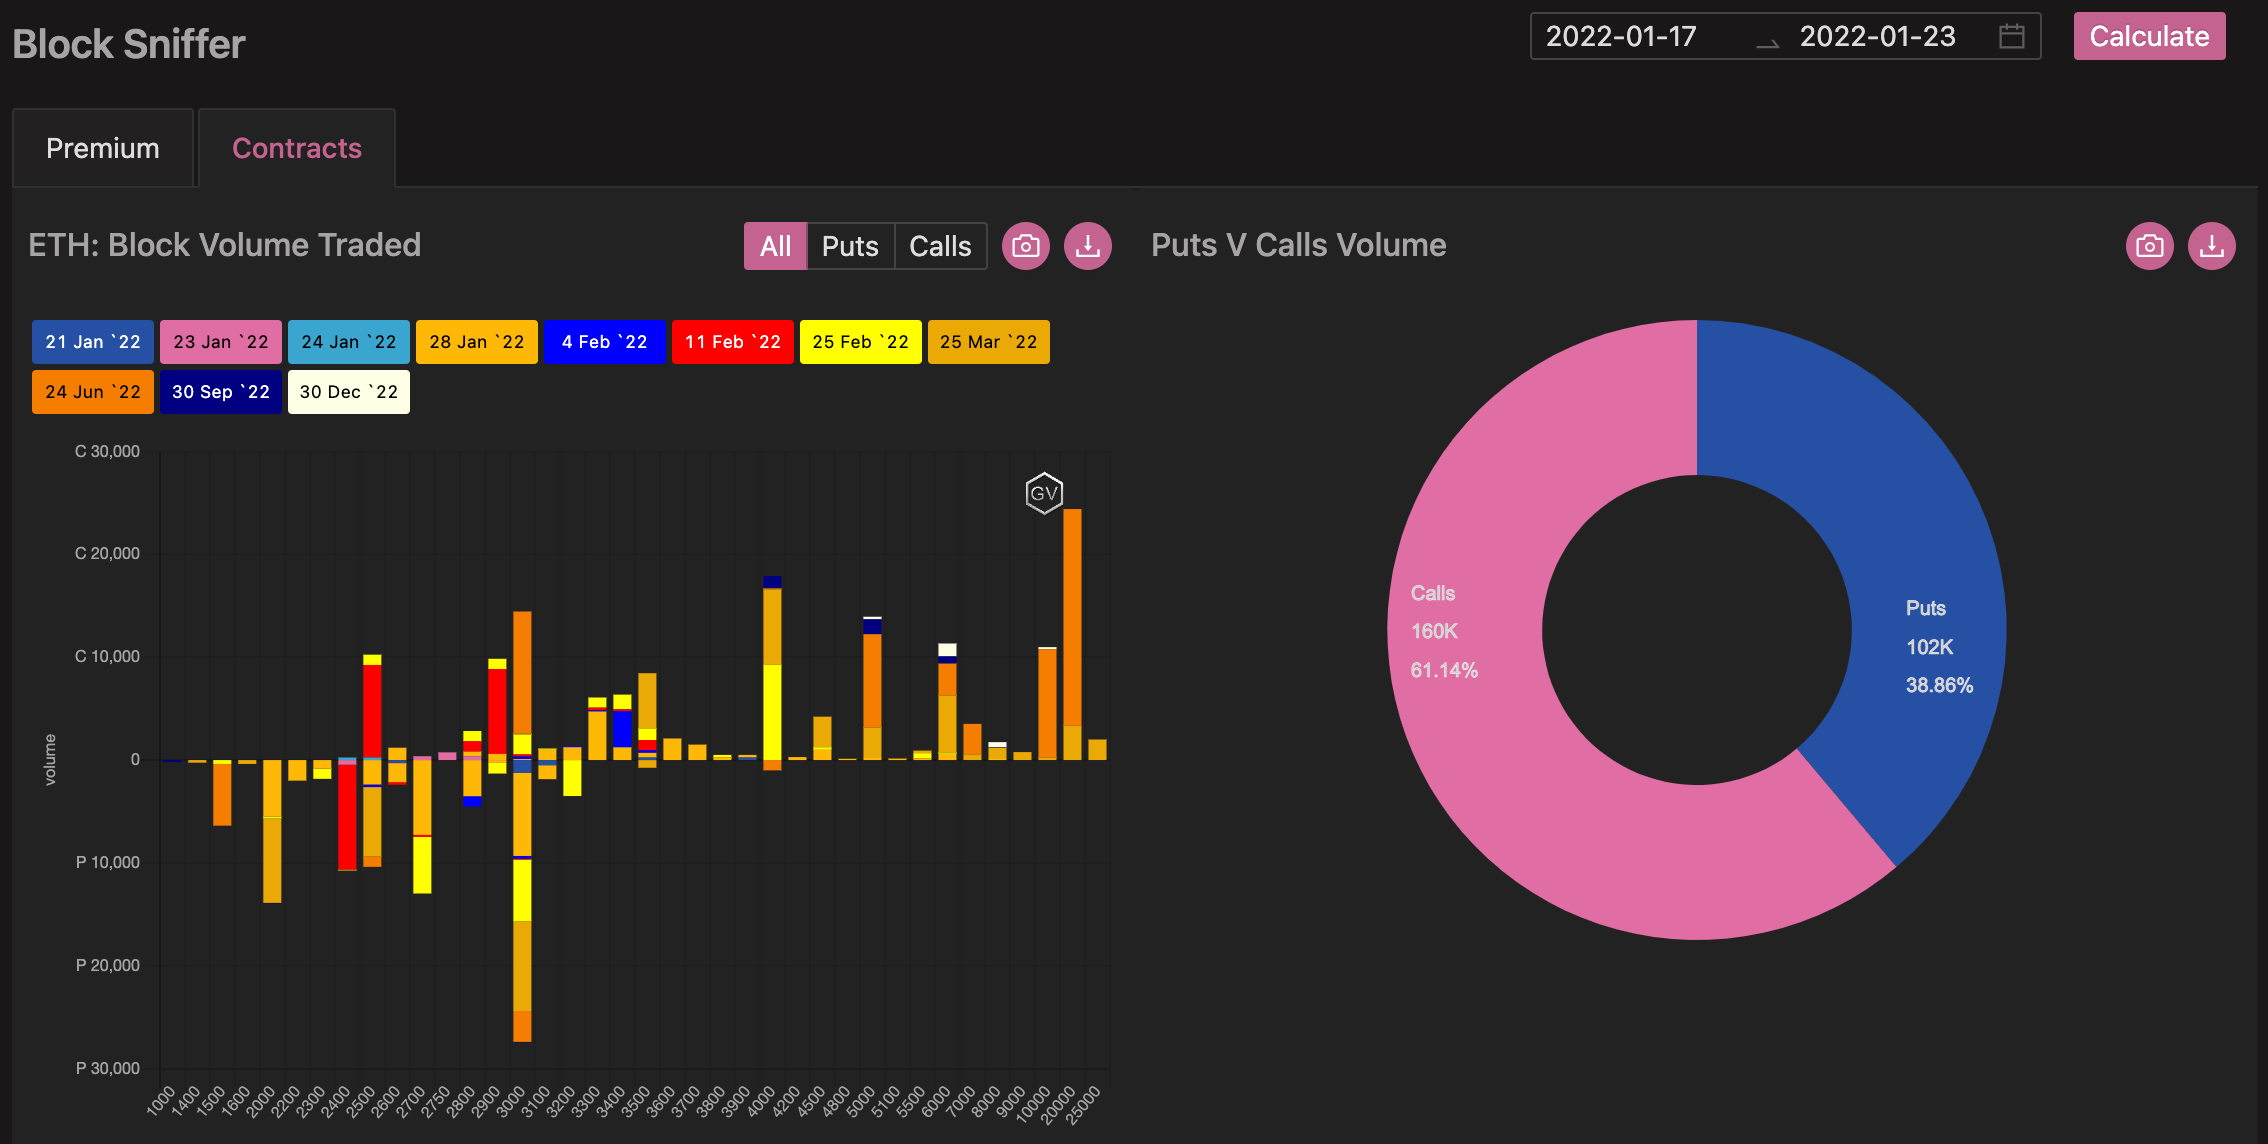This screenshot has width=2268, height=1144.
Task: Click the yellow calls bar at strike 4000
Action: click(x=772, y=712)
